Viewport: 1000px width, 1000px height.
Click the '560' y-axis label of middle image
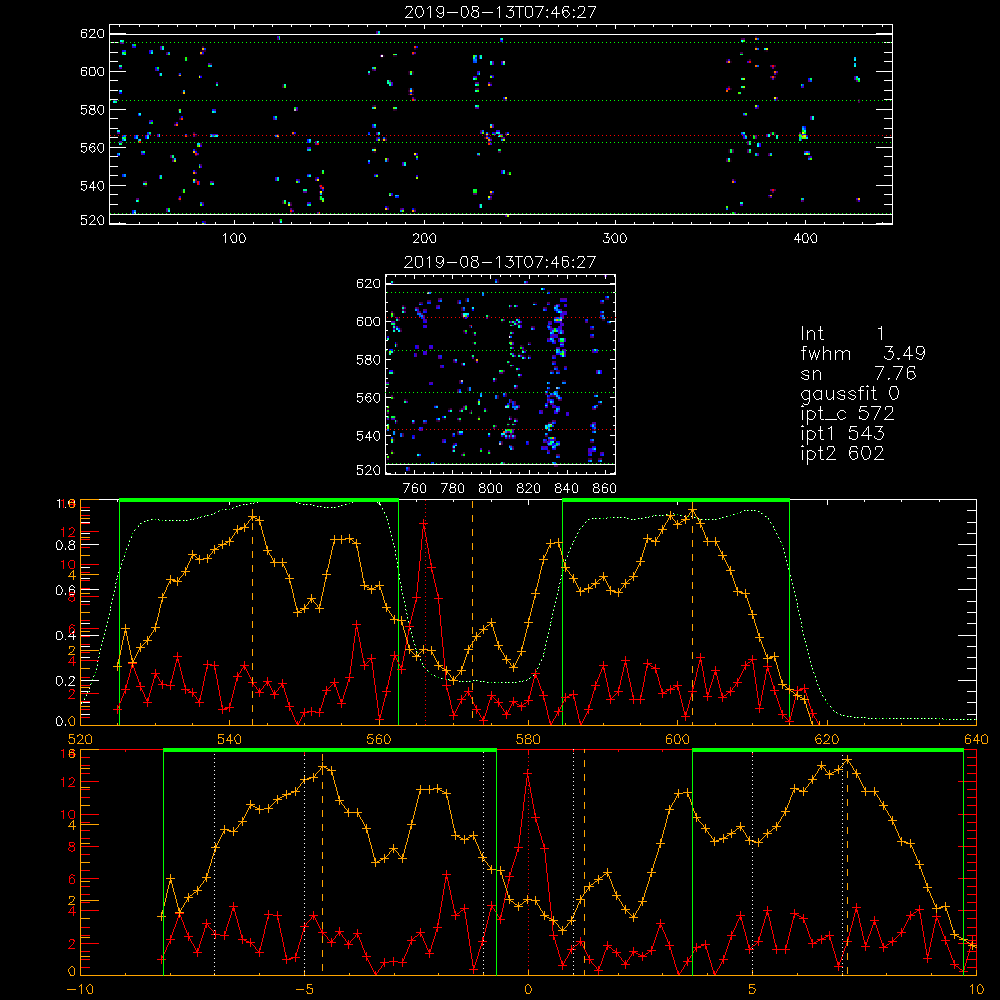click(369, 398)
